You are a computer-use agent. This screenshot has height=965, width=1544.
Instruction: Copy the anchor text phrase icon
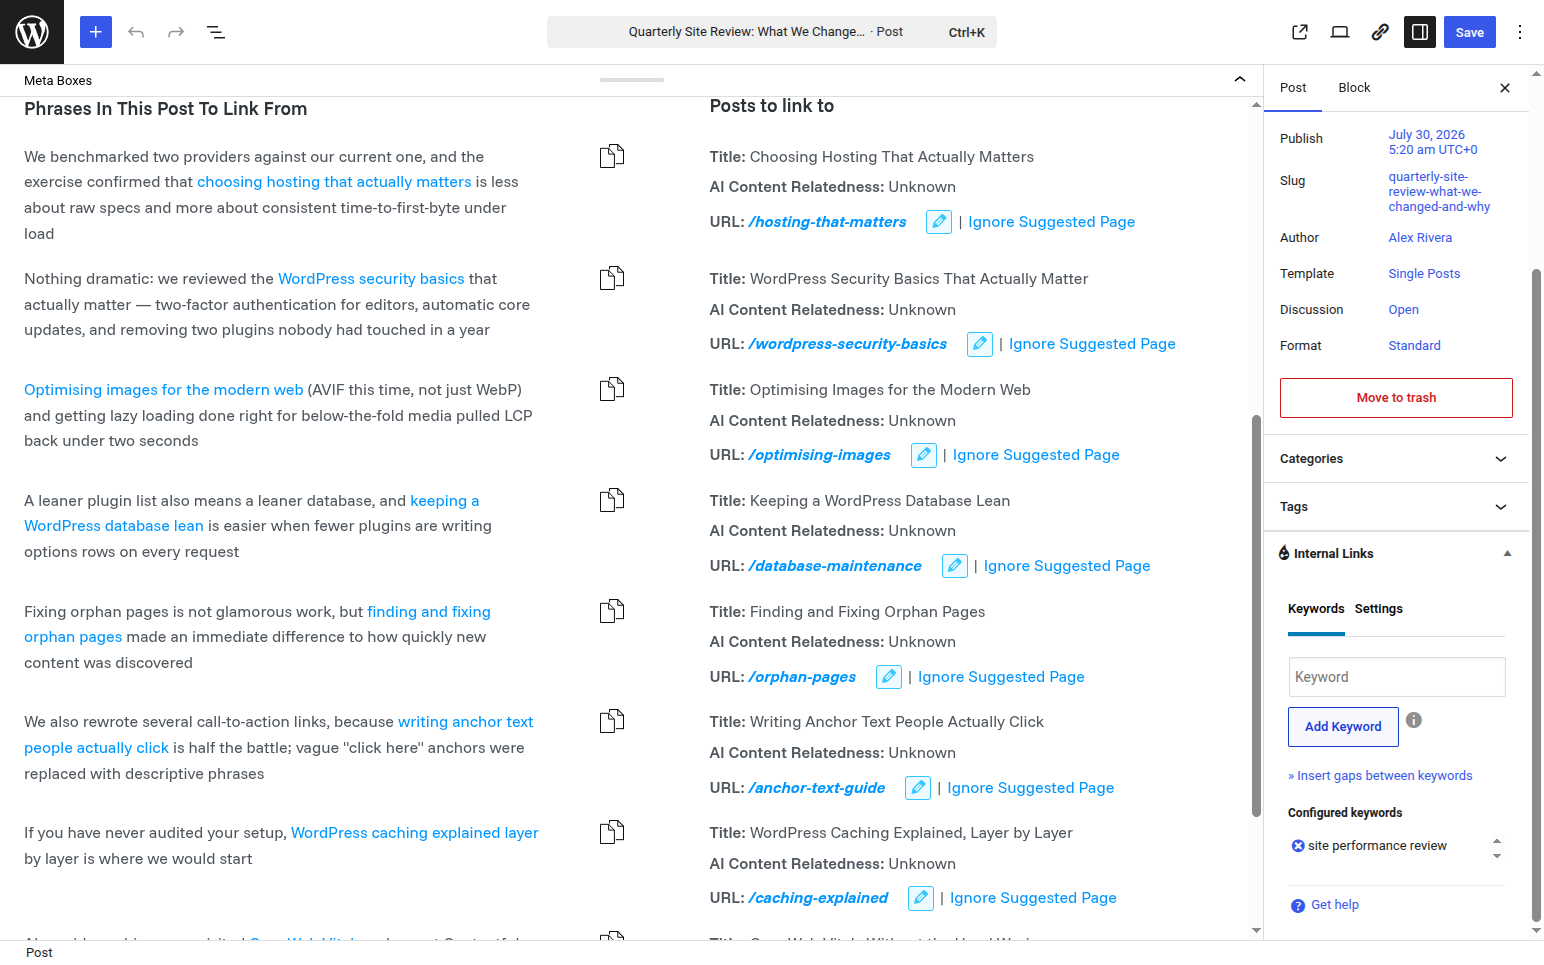pyautogui.click(x=612, y=721)
